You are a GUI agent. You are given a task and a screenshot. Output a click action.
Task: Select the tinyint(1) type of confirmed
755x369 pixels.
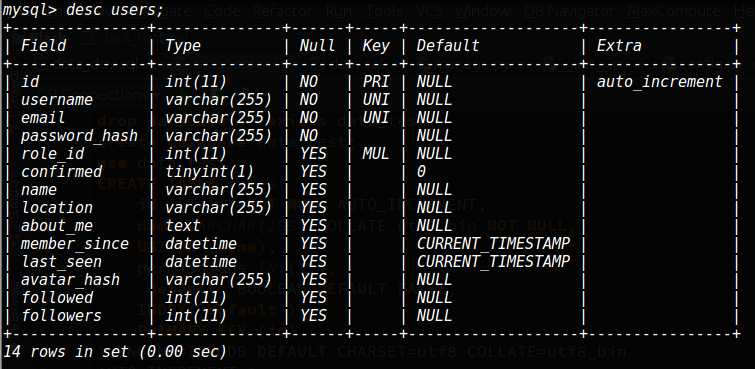coord(209,172)
